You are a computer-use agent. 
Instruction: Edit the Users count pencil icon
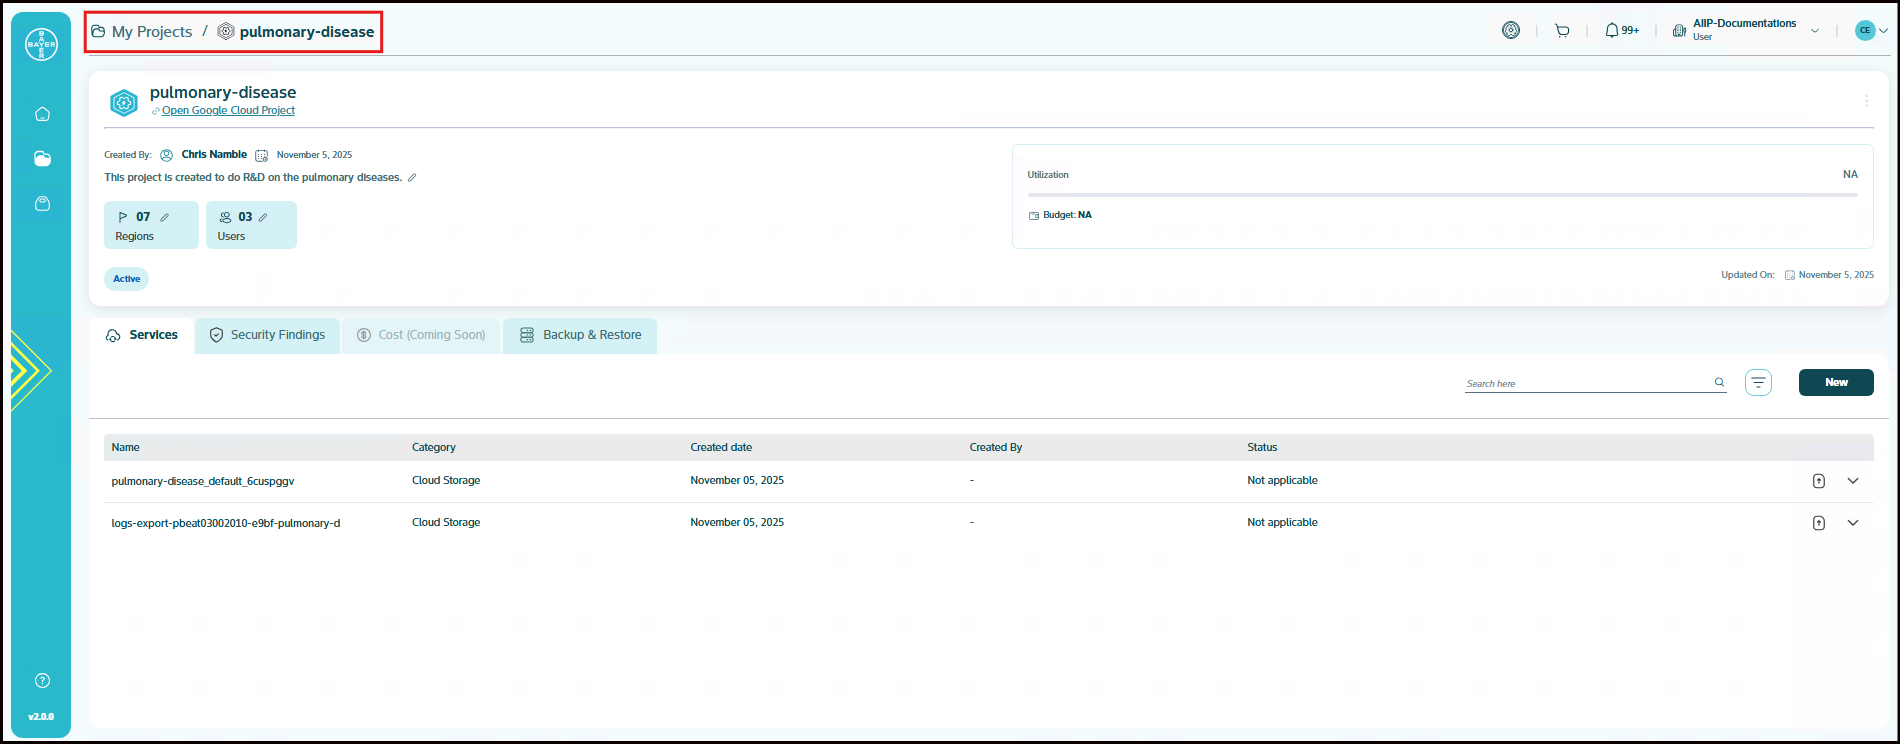[x=263, y=217]
